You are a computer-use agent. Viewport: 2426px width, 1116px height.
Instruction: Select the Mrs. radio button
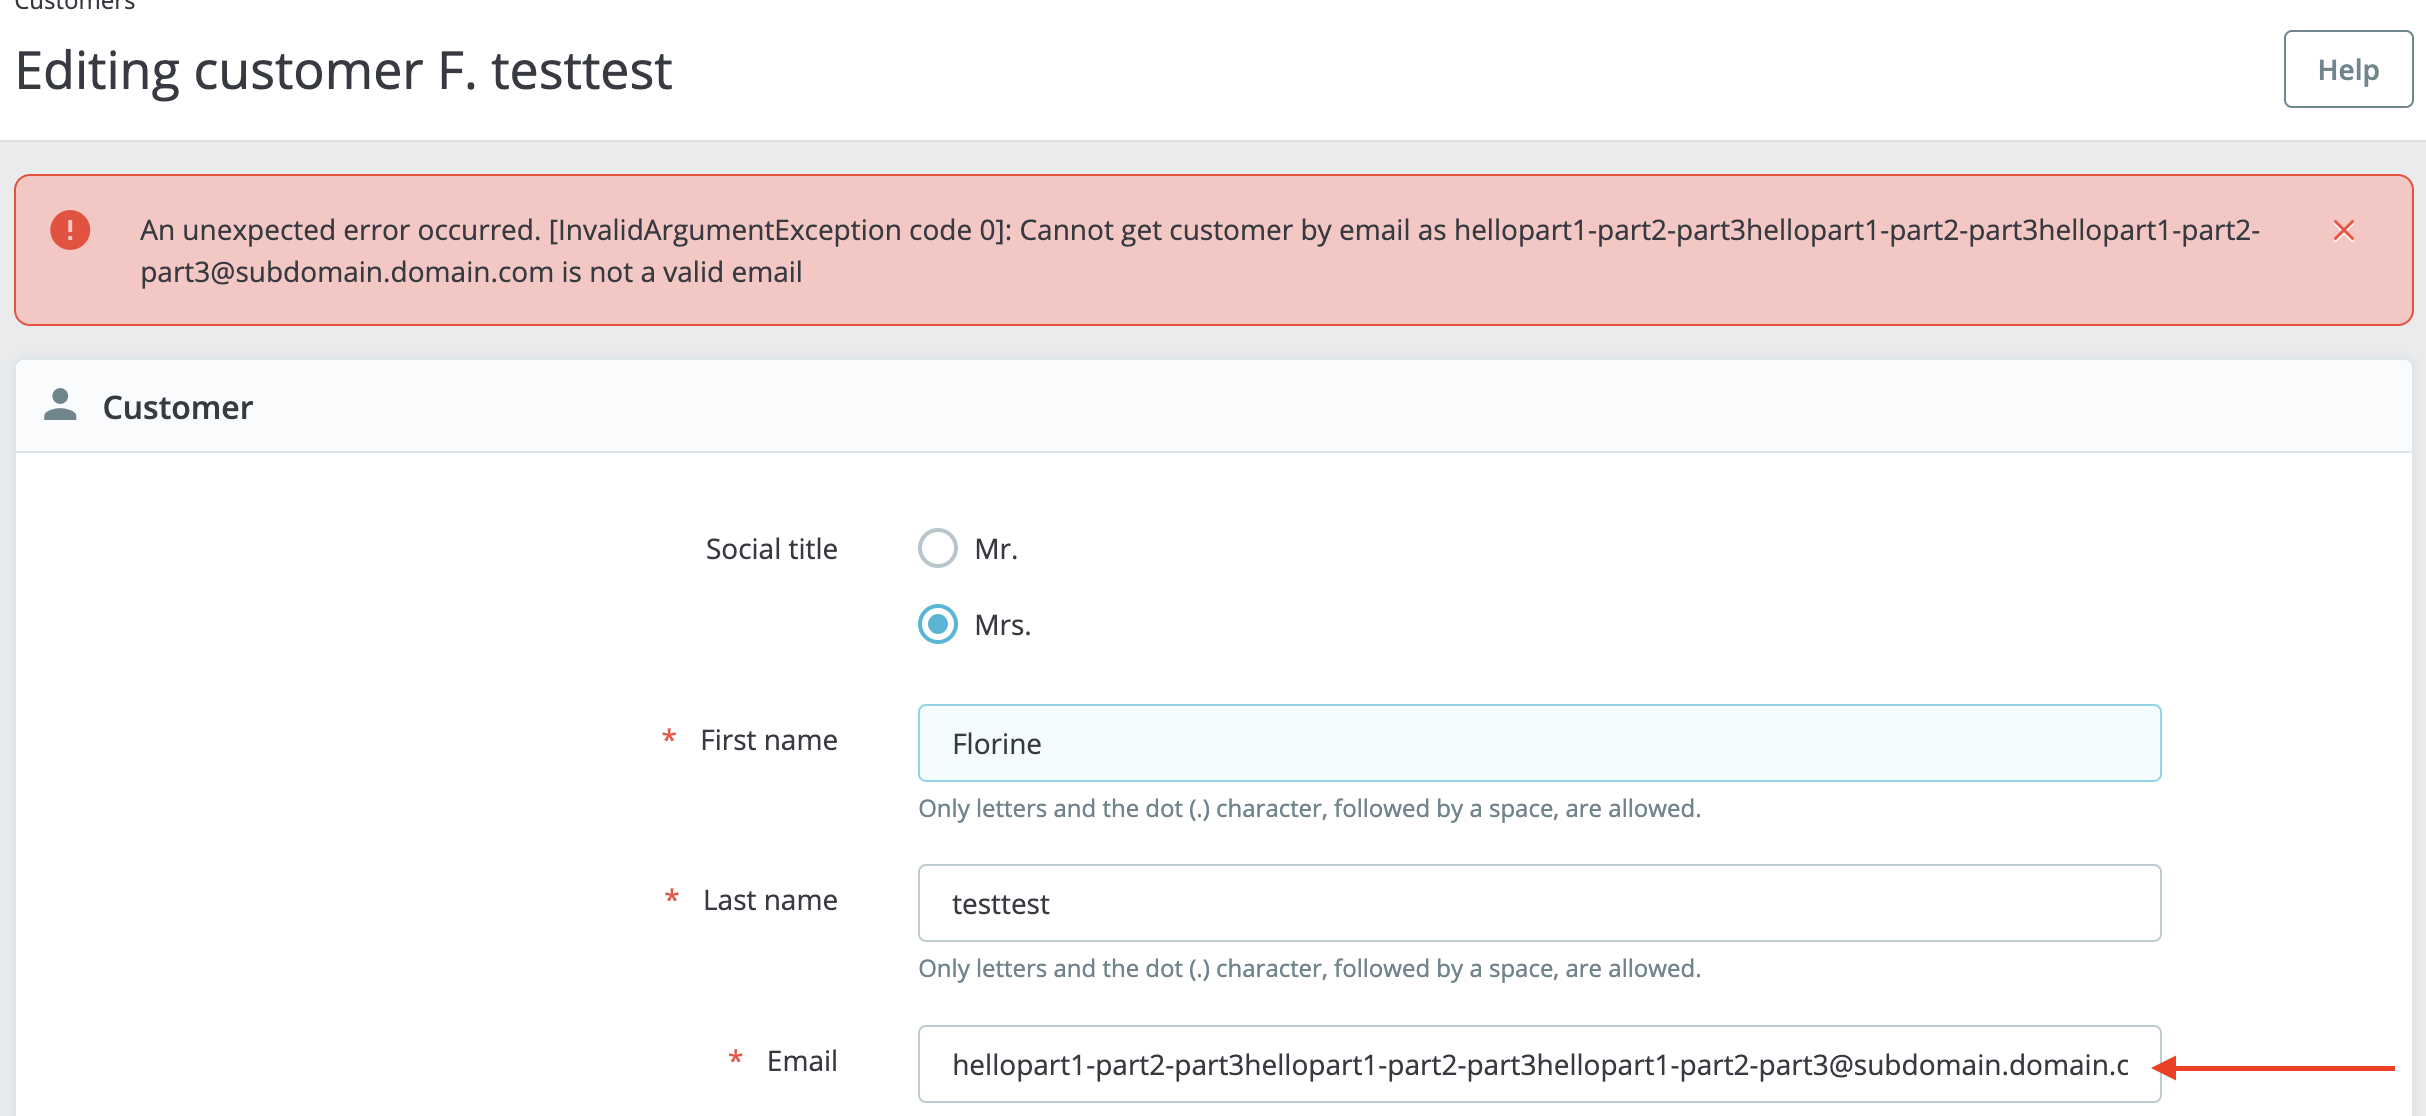(937, 624)
